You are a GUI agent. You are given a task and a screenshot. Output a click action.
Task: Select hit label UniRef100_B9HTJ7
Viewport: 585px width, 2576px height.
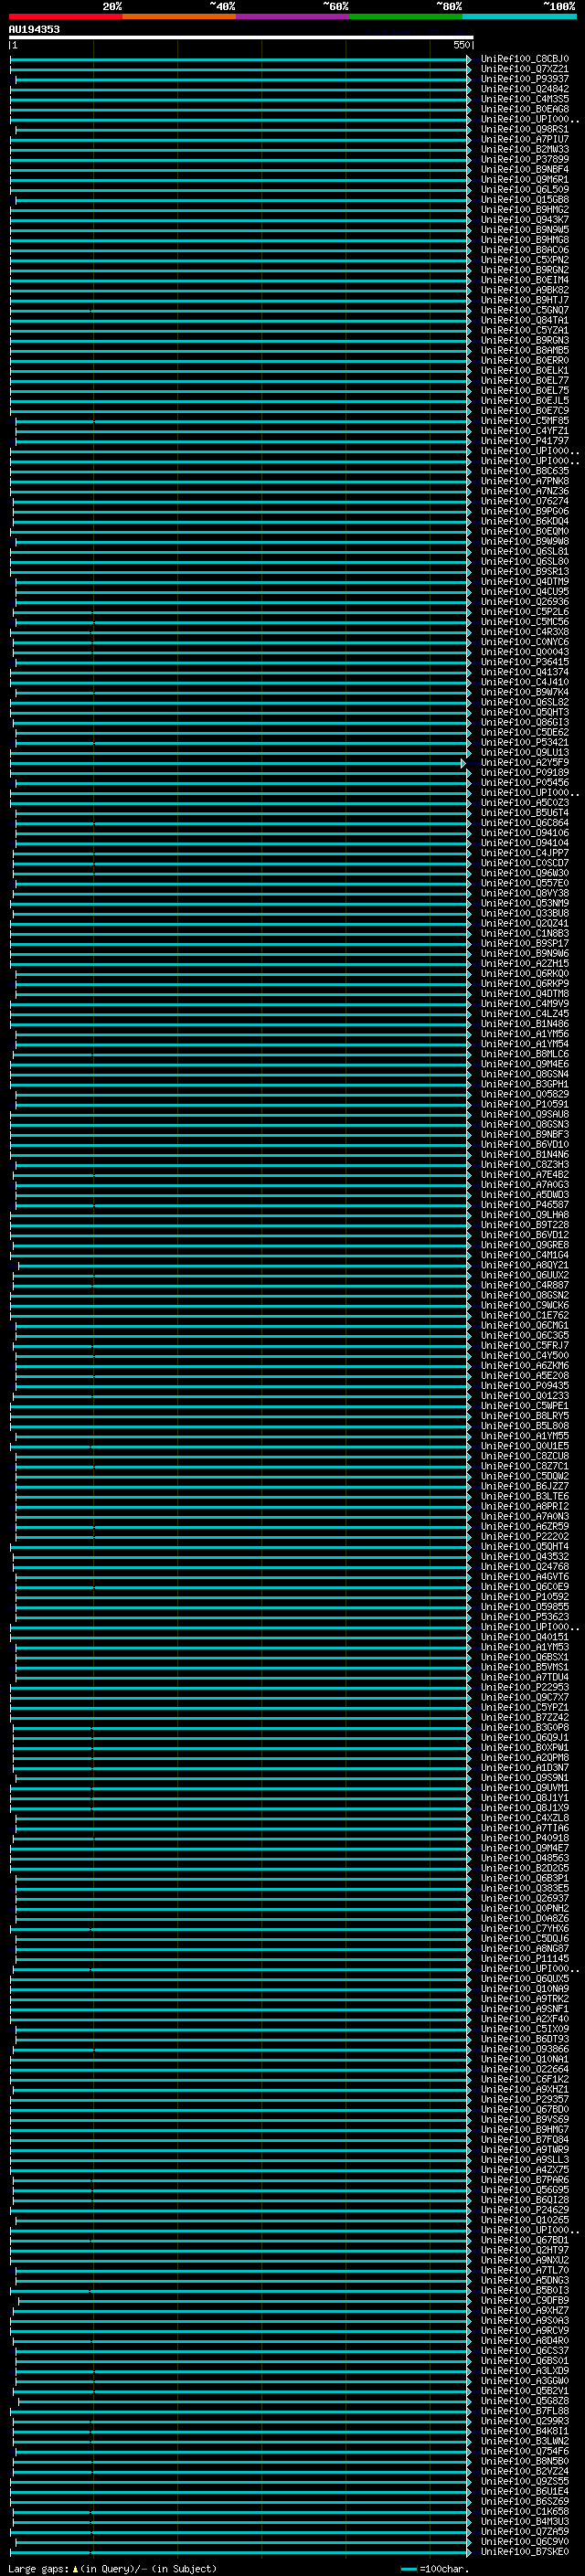pyautogui.click(x=525, y=300)
